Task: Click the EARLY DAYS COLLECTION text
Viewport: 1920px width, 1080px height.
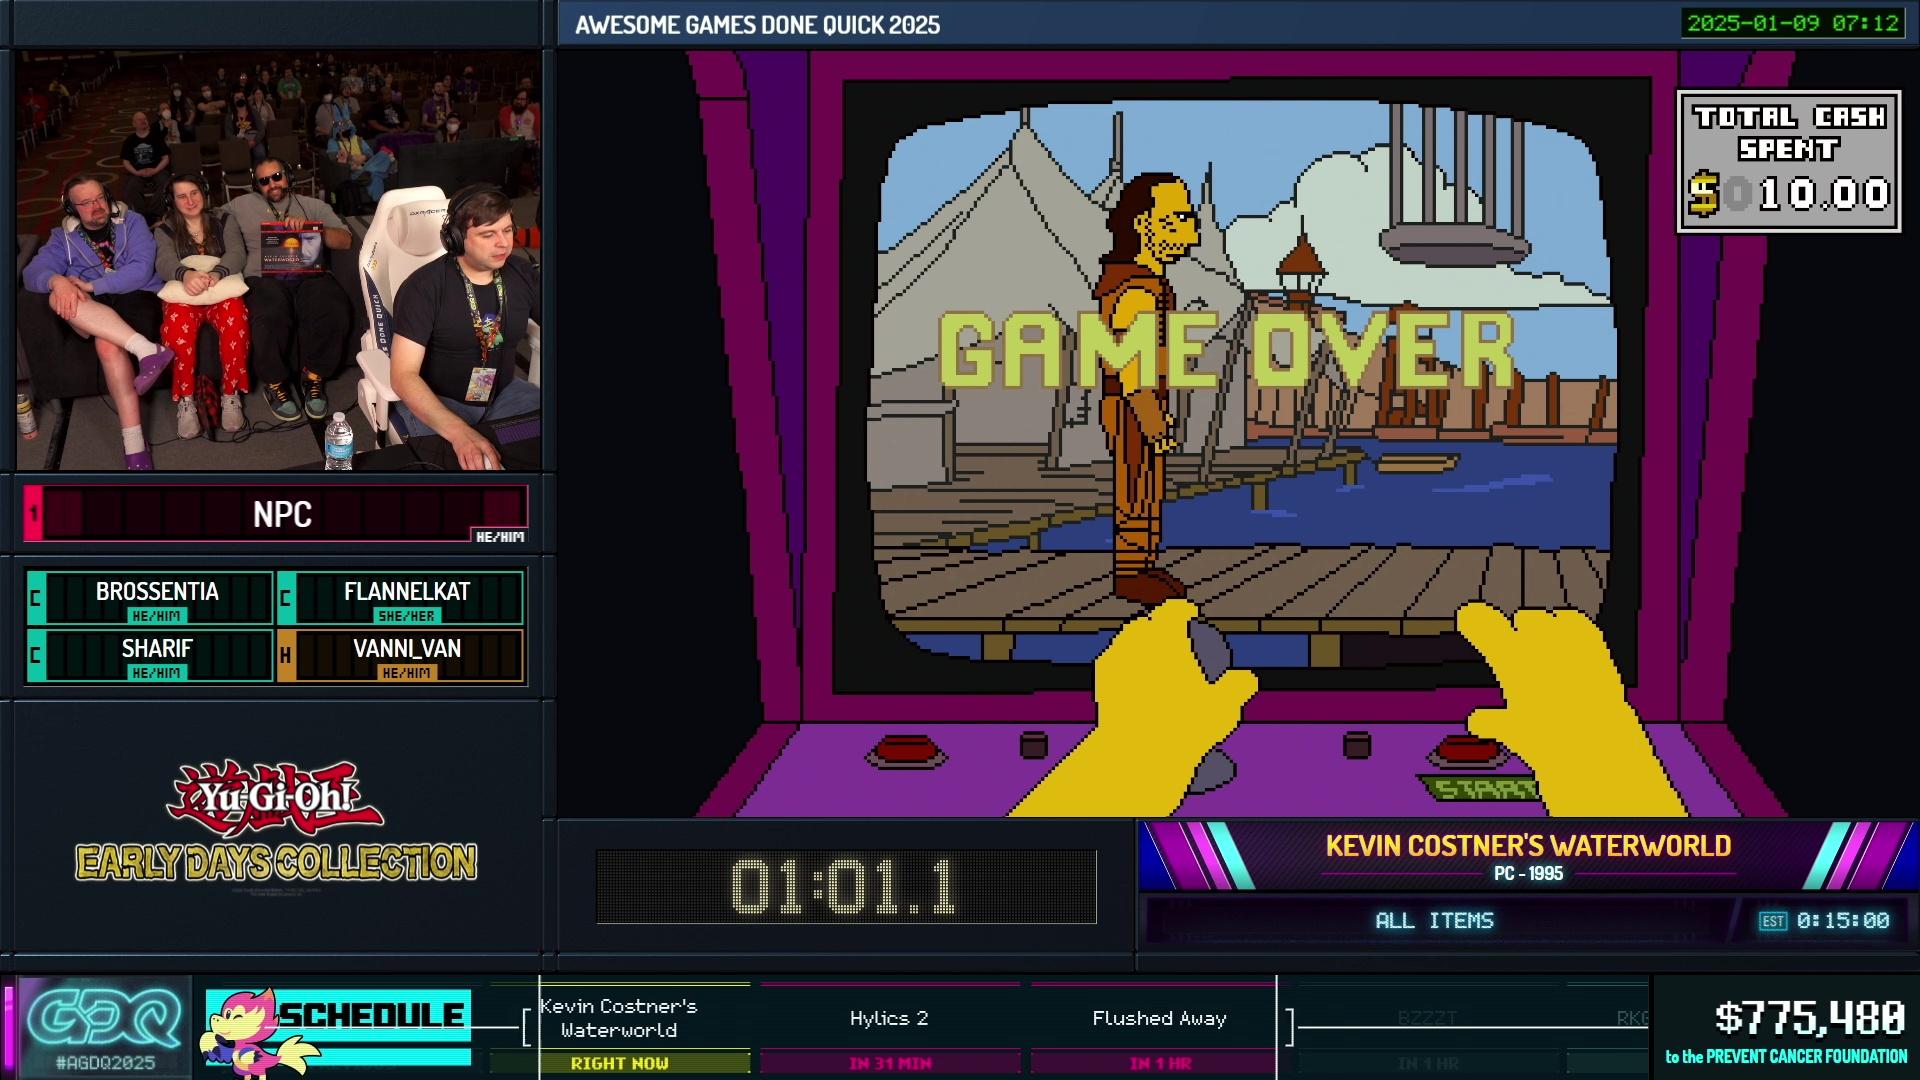Action: 276,862
